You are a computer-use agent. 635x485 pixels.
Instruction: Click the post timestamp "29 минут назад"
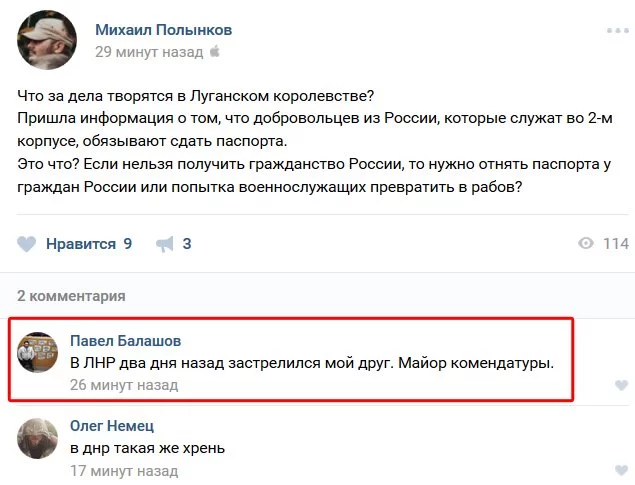[x=148, y=51]
